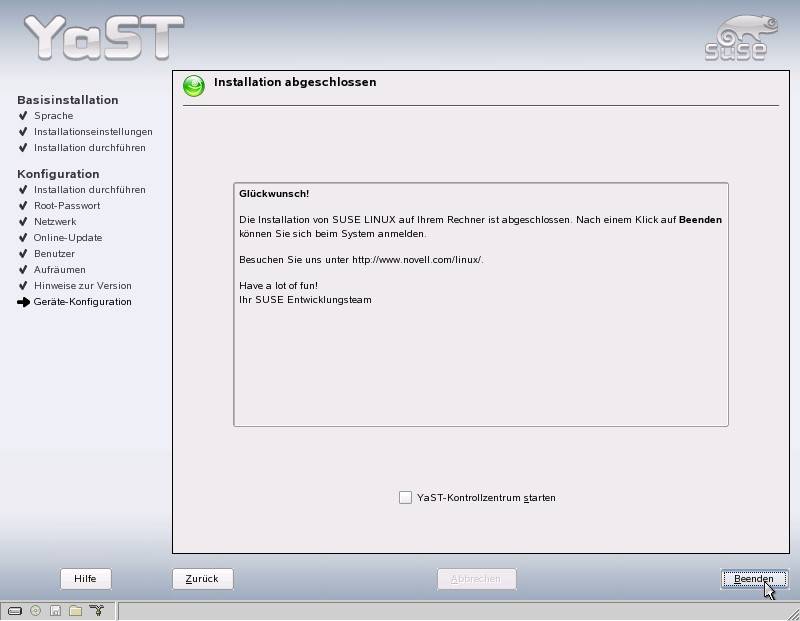800x621 pixels.
Task: Click the Installation abgeschlossen title
Action: click(295, 82)
